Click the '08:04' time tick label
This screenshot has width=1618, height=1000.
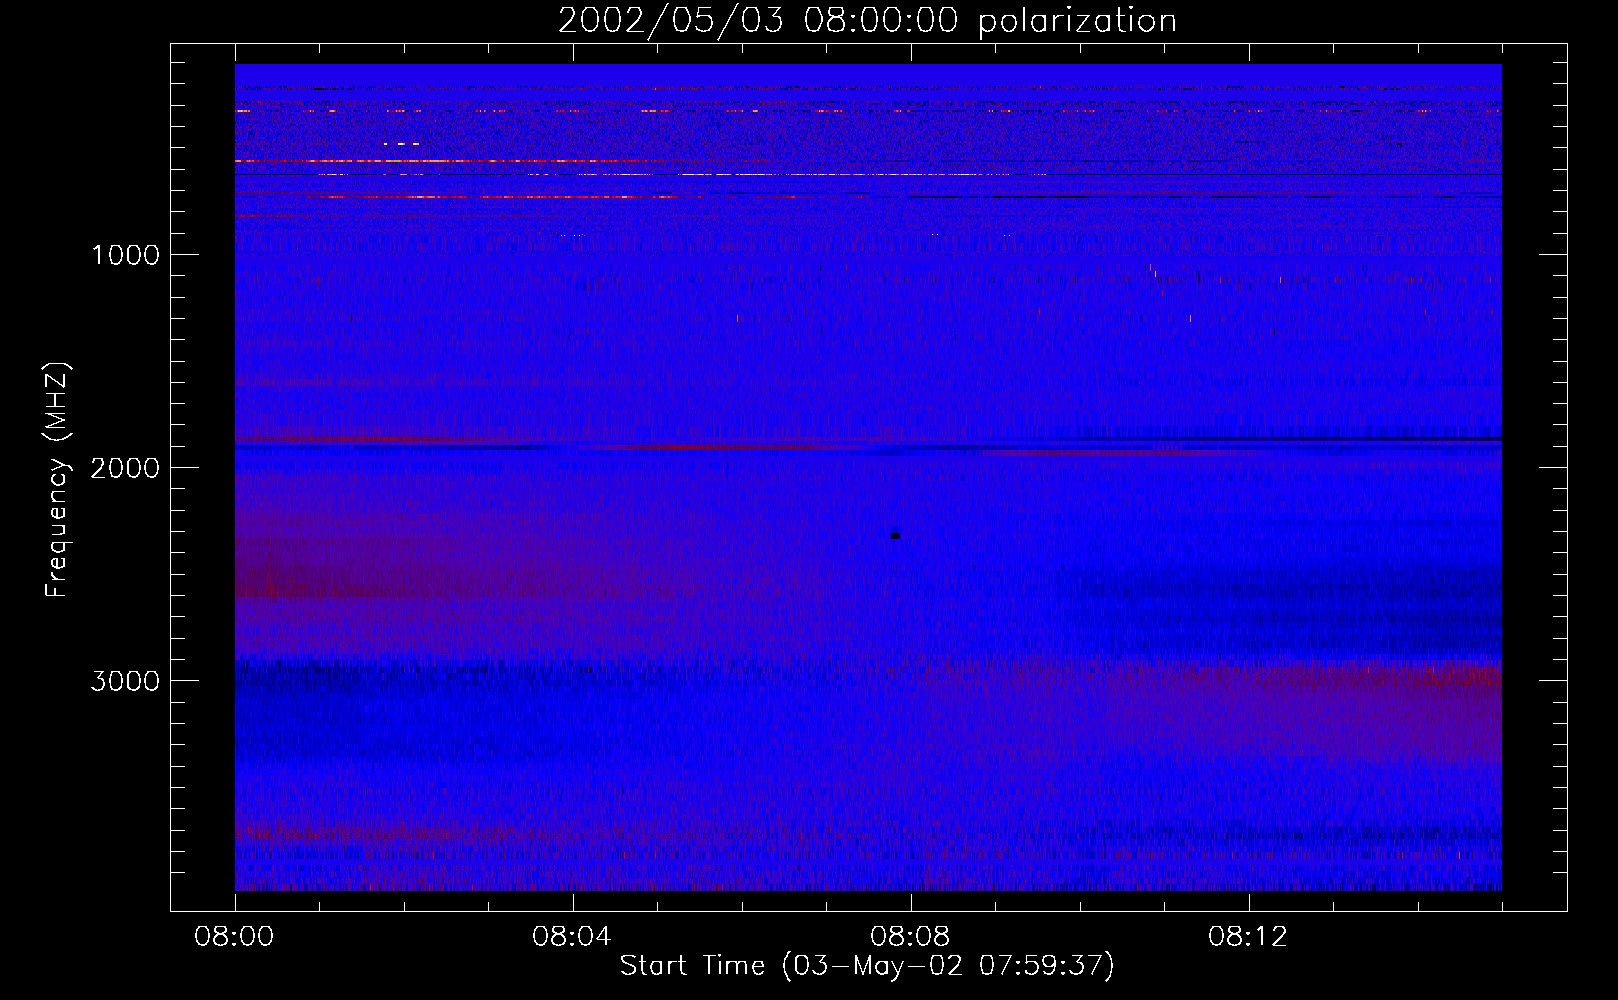click(572, 937)
